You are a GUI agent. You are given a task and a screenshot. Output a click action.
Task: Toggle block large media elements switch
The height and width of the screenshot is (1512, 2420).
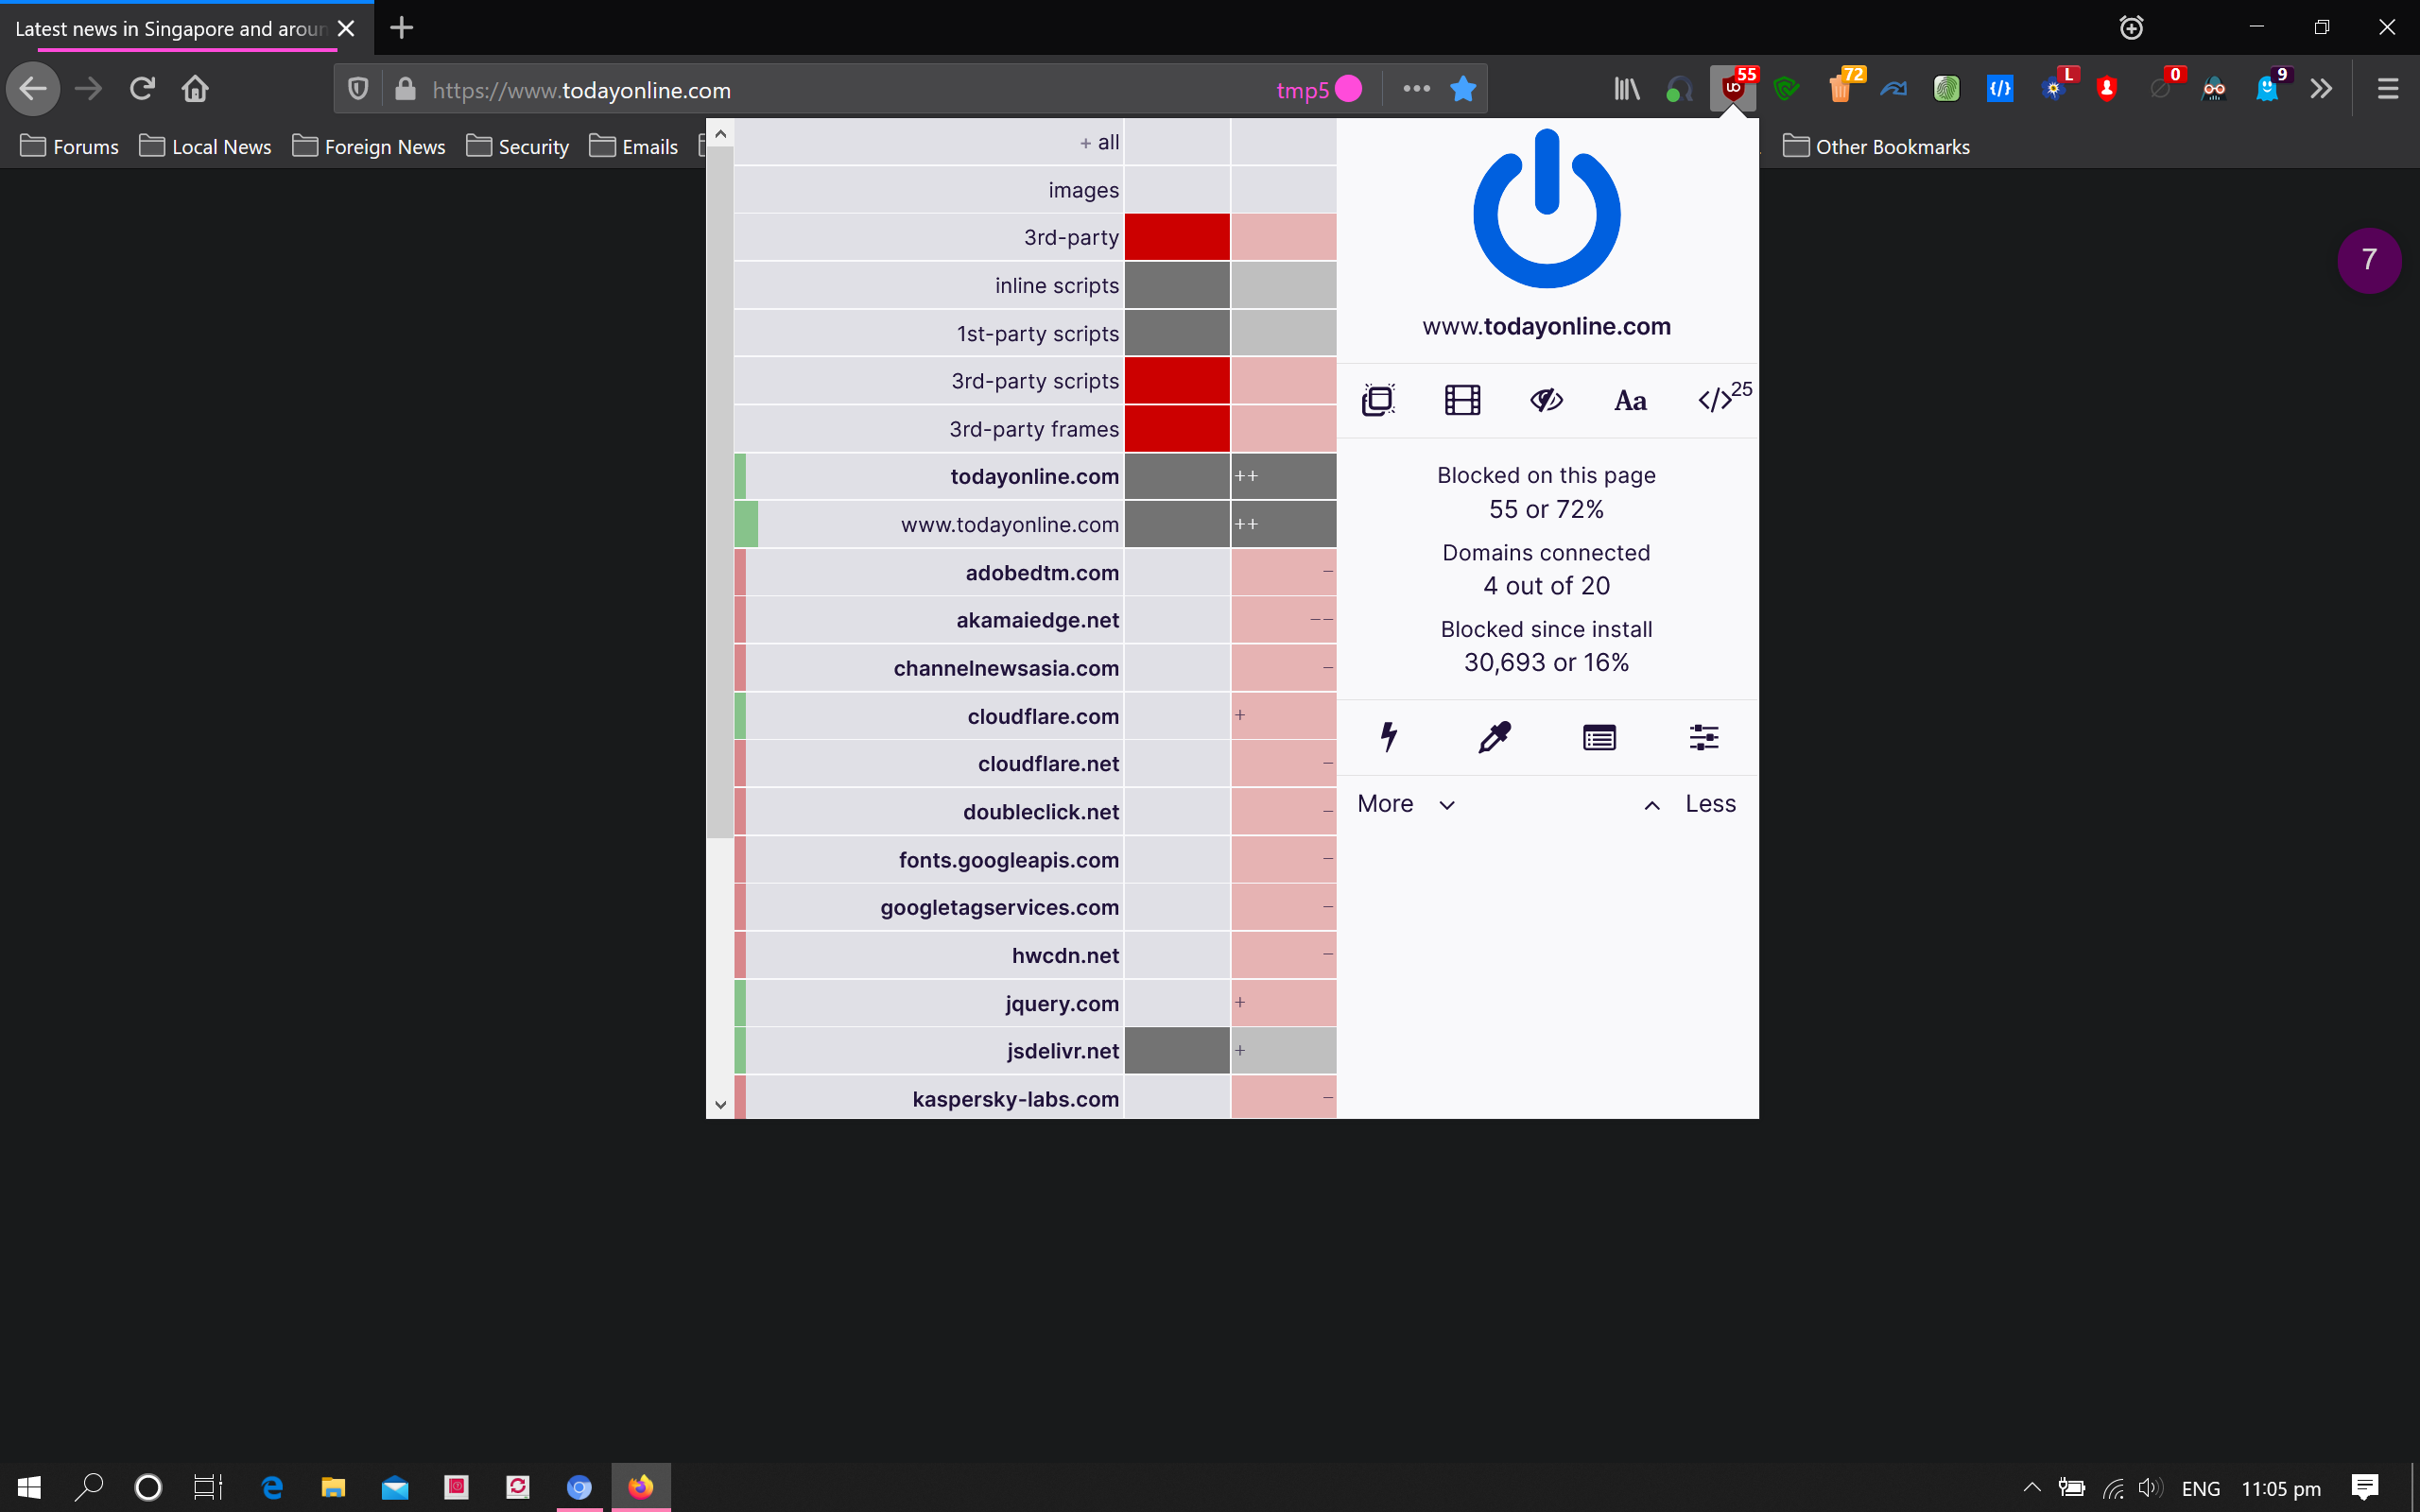(1462, 400)
